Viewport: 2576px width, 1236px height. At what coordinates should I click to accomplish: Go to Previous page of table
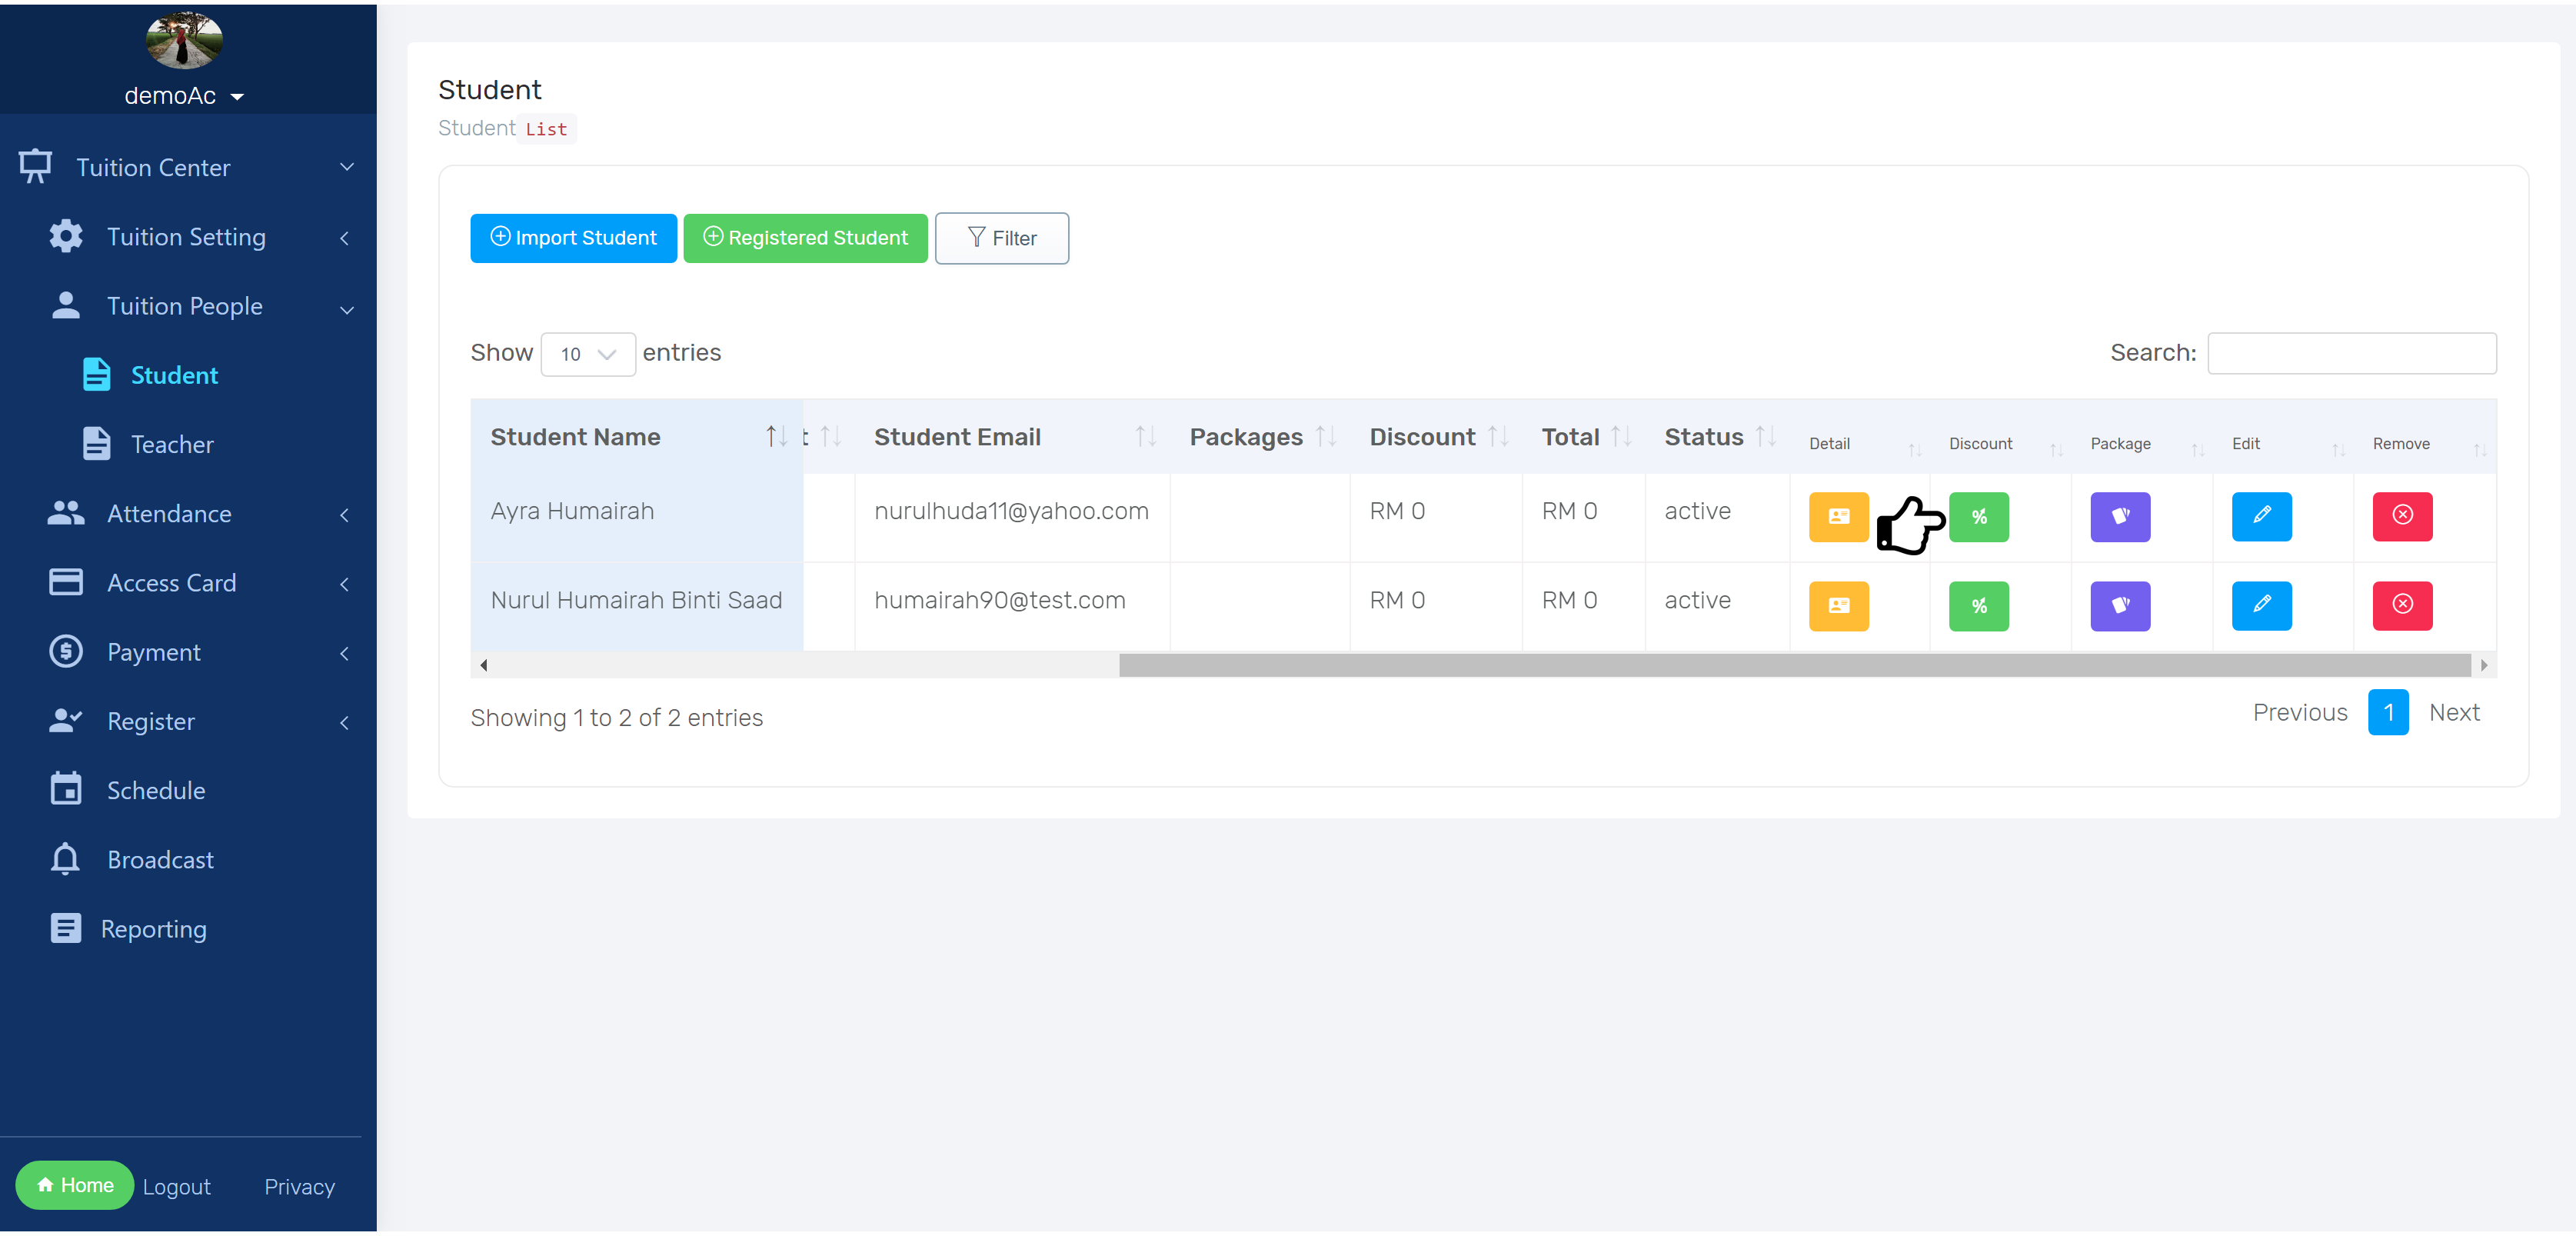tap(2300, 712)
